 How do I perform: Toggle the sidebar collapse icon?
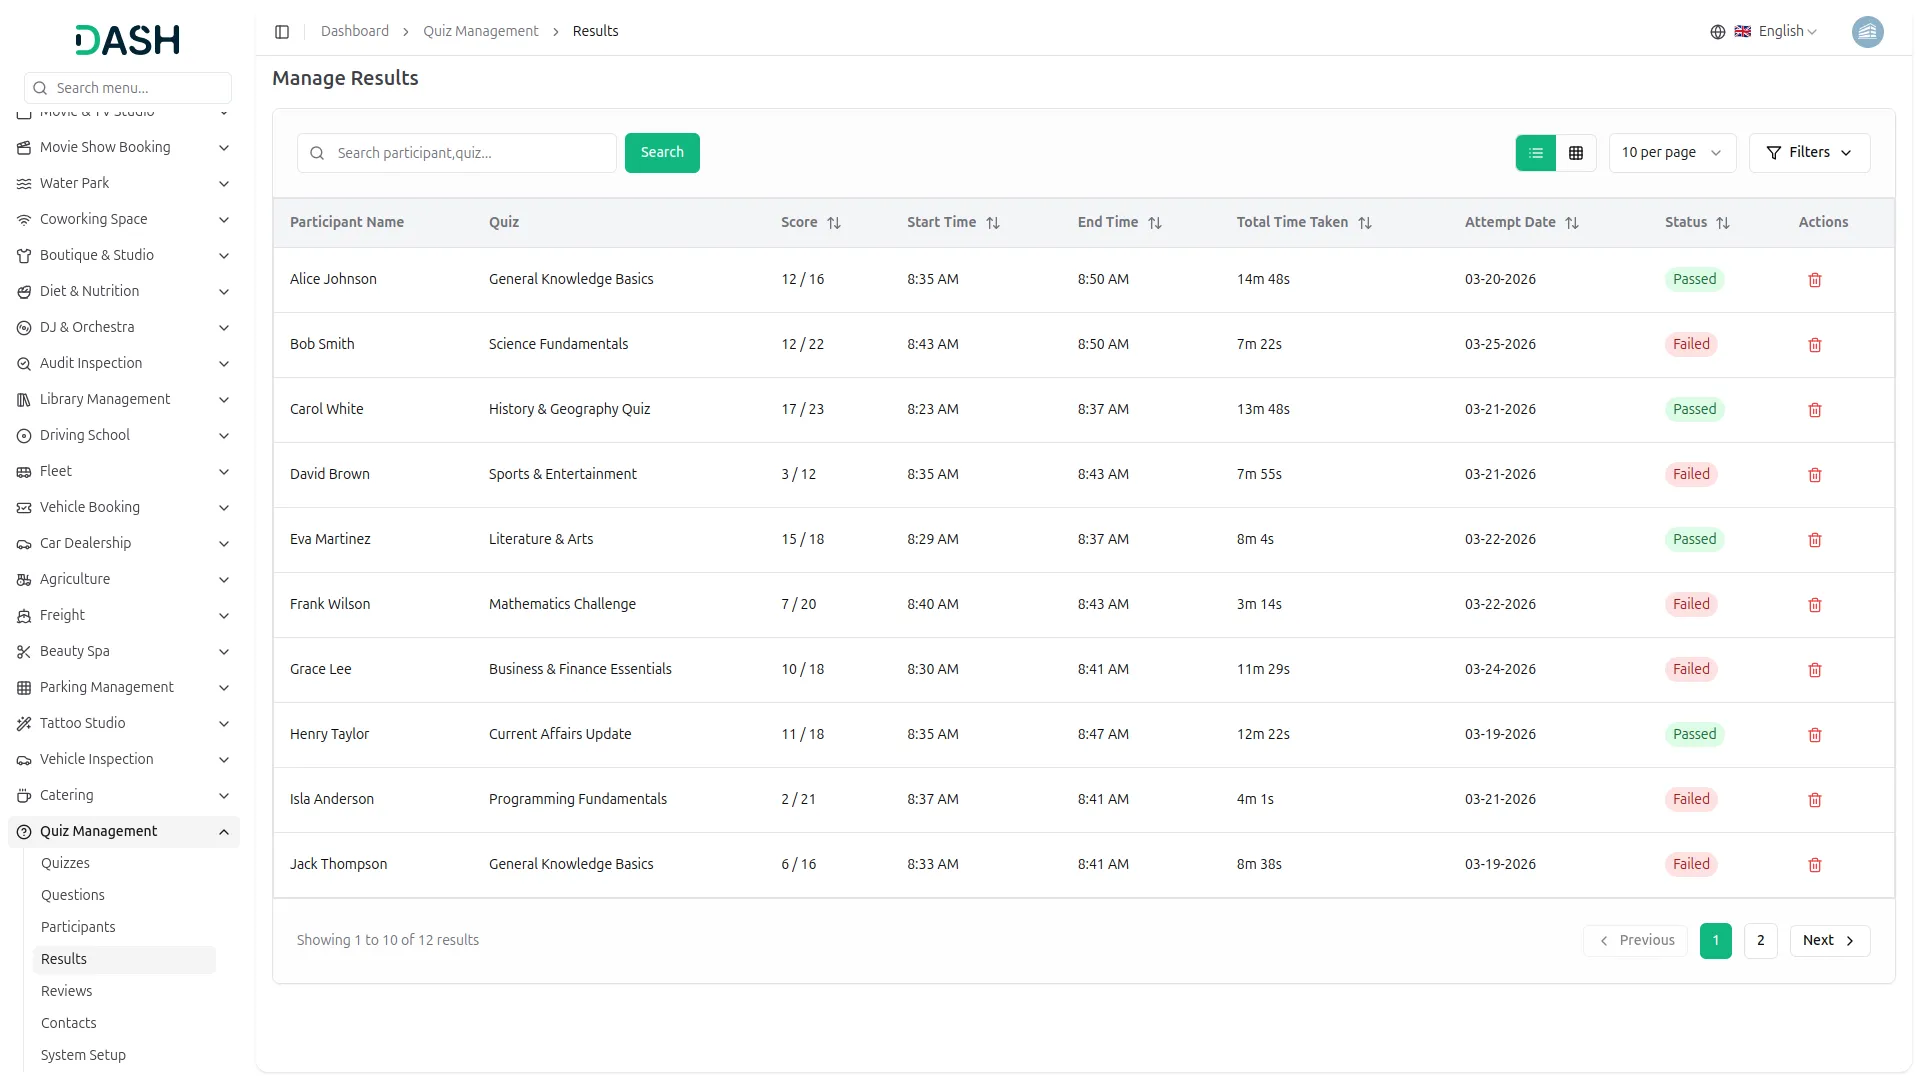tap(282, 32)
